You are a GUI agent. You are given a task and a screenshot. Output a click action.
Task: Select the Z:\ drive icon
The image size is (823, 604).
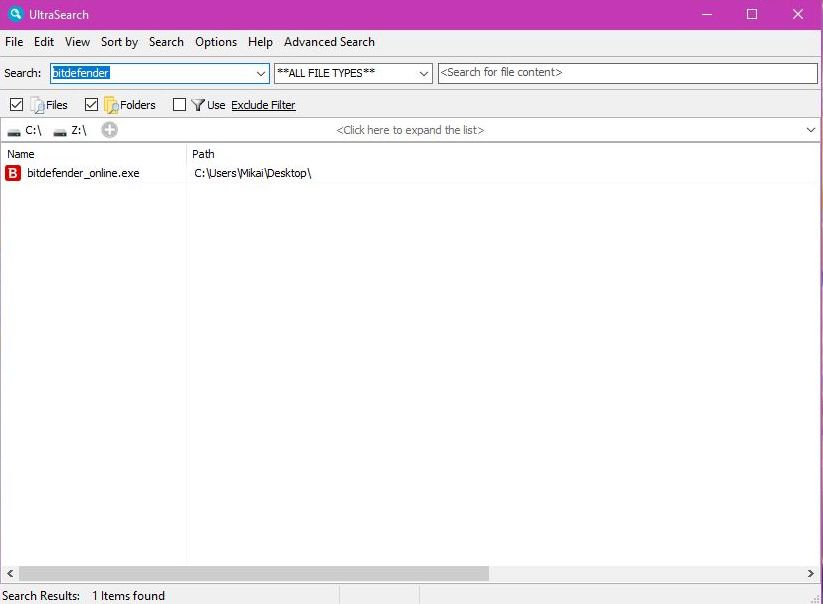click(60, 131)
